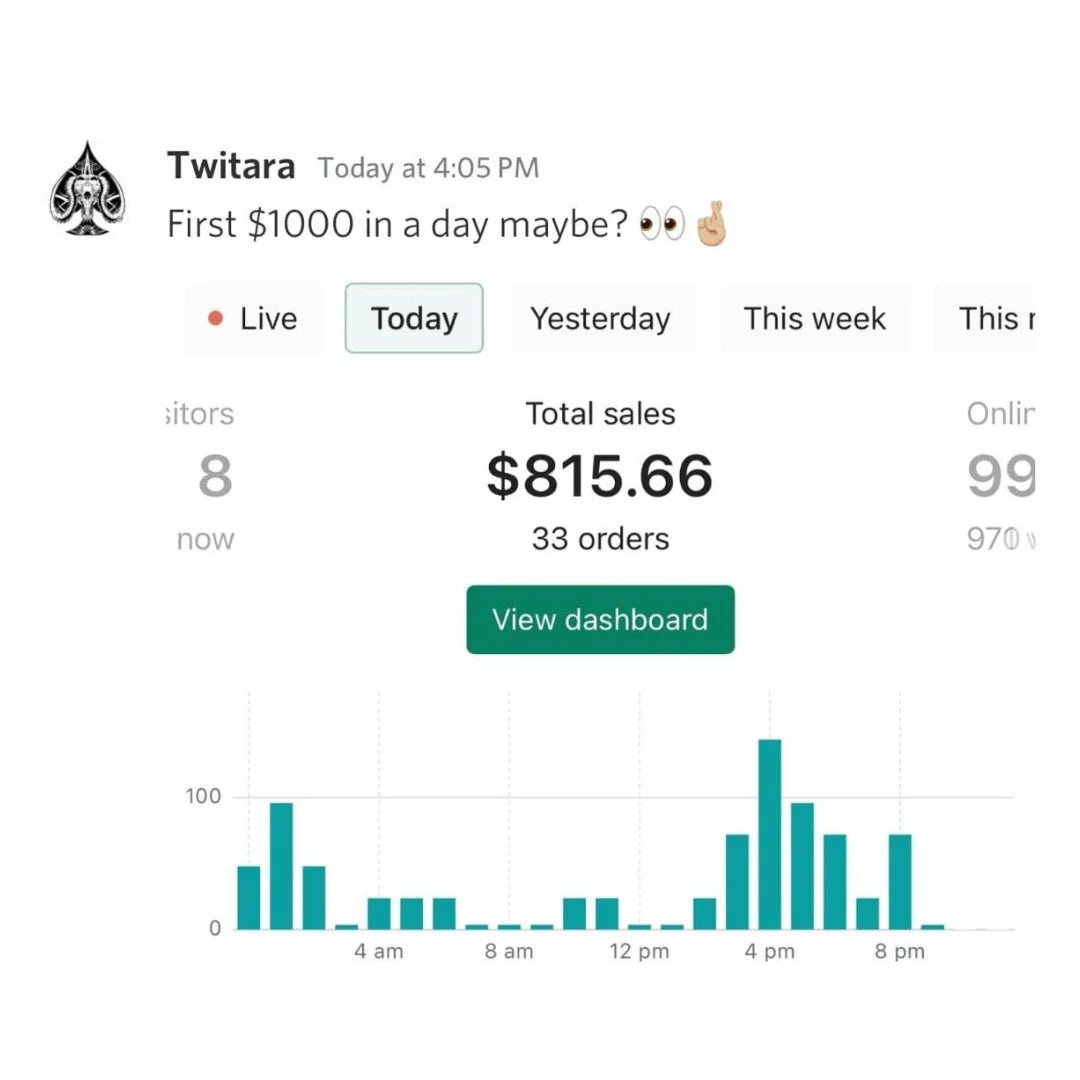Select the Live view filter
Viewport: 1080px width, 1080px height.
pyautogui.click(x=253, y=318)
